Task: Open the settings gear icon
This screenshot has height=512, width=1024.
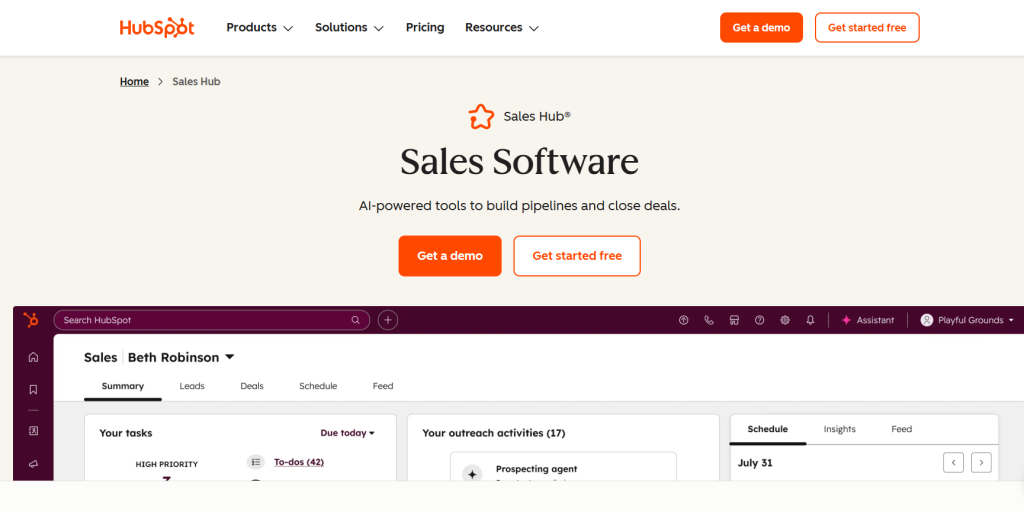Action: point(785,320)
